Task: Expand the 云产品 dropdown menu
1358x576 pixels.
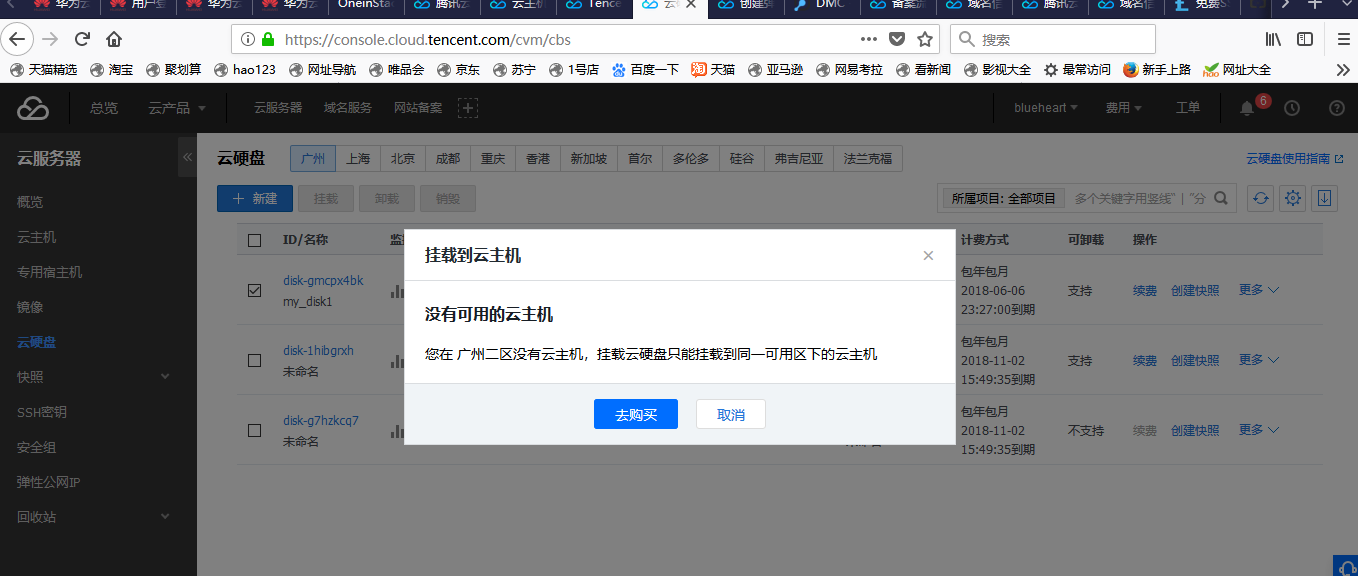Action: tap(177, 108)
